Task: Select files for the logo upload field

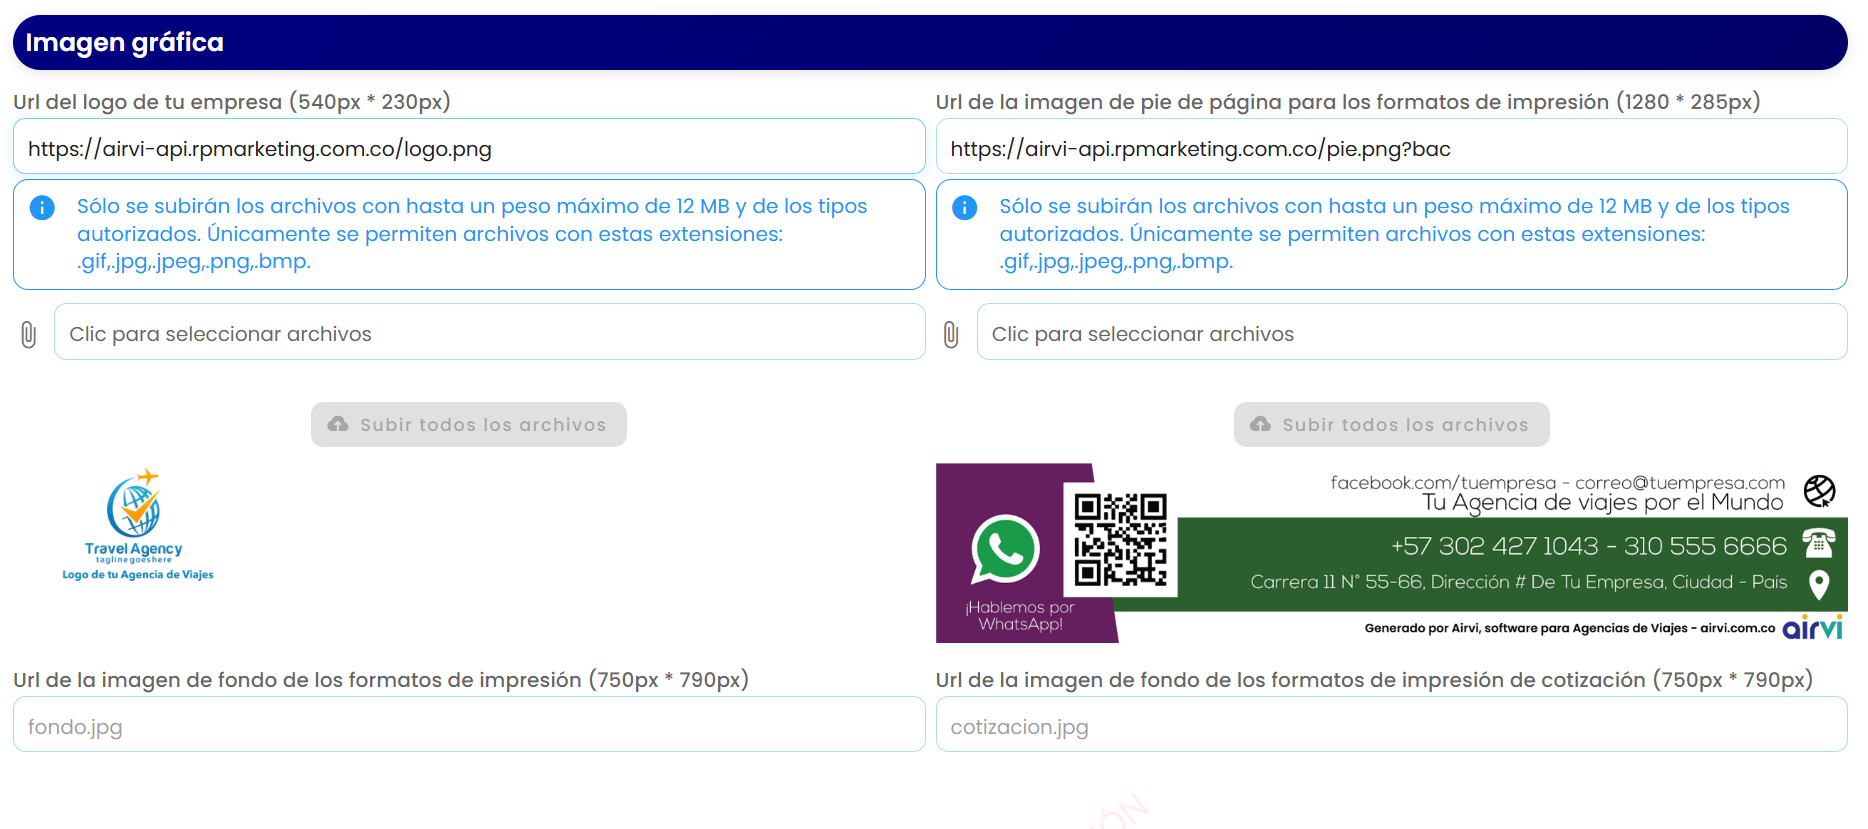Action: tap(489, 332)
